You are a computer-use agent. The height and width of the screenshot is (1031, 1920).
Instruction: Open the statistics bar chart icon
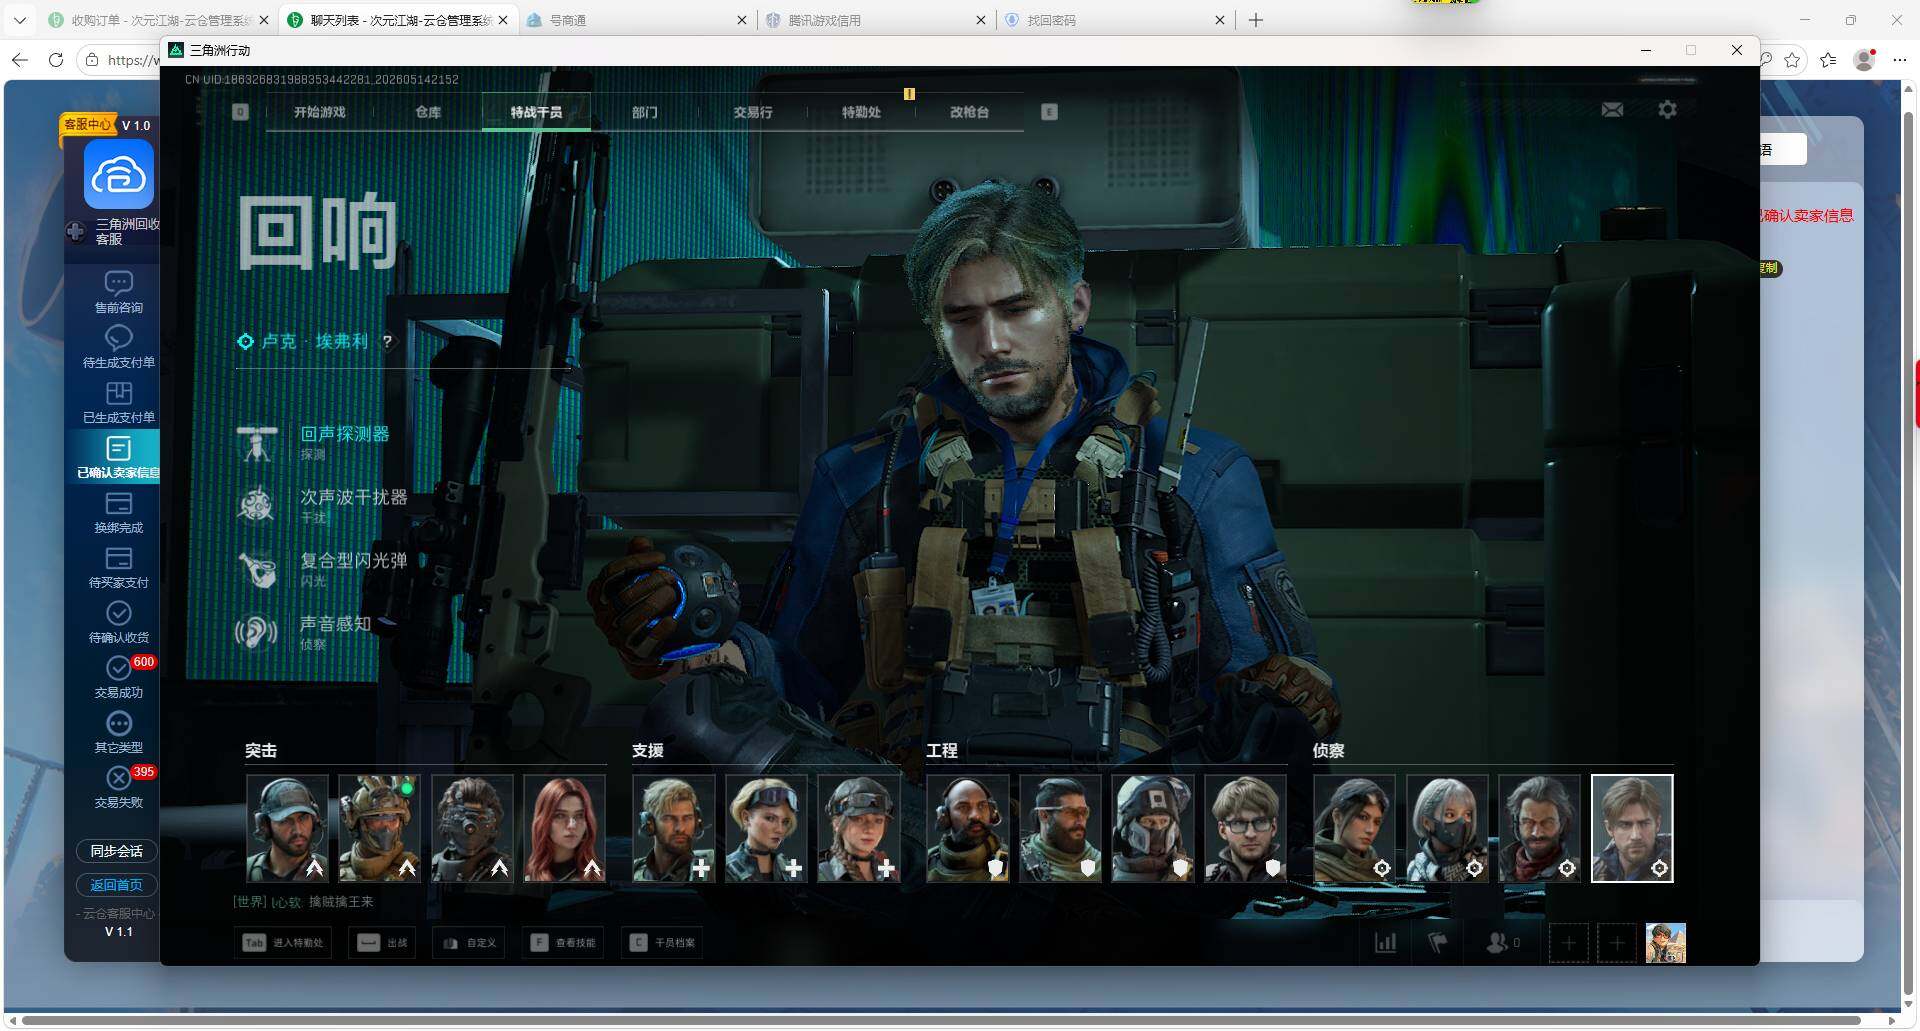[1385, 943]
